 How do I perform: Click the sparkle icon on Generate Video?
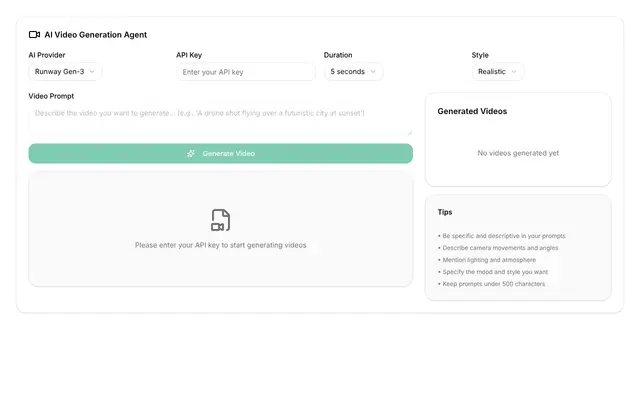191,153
